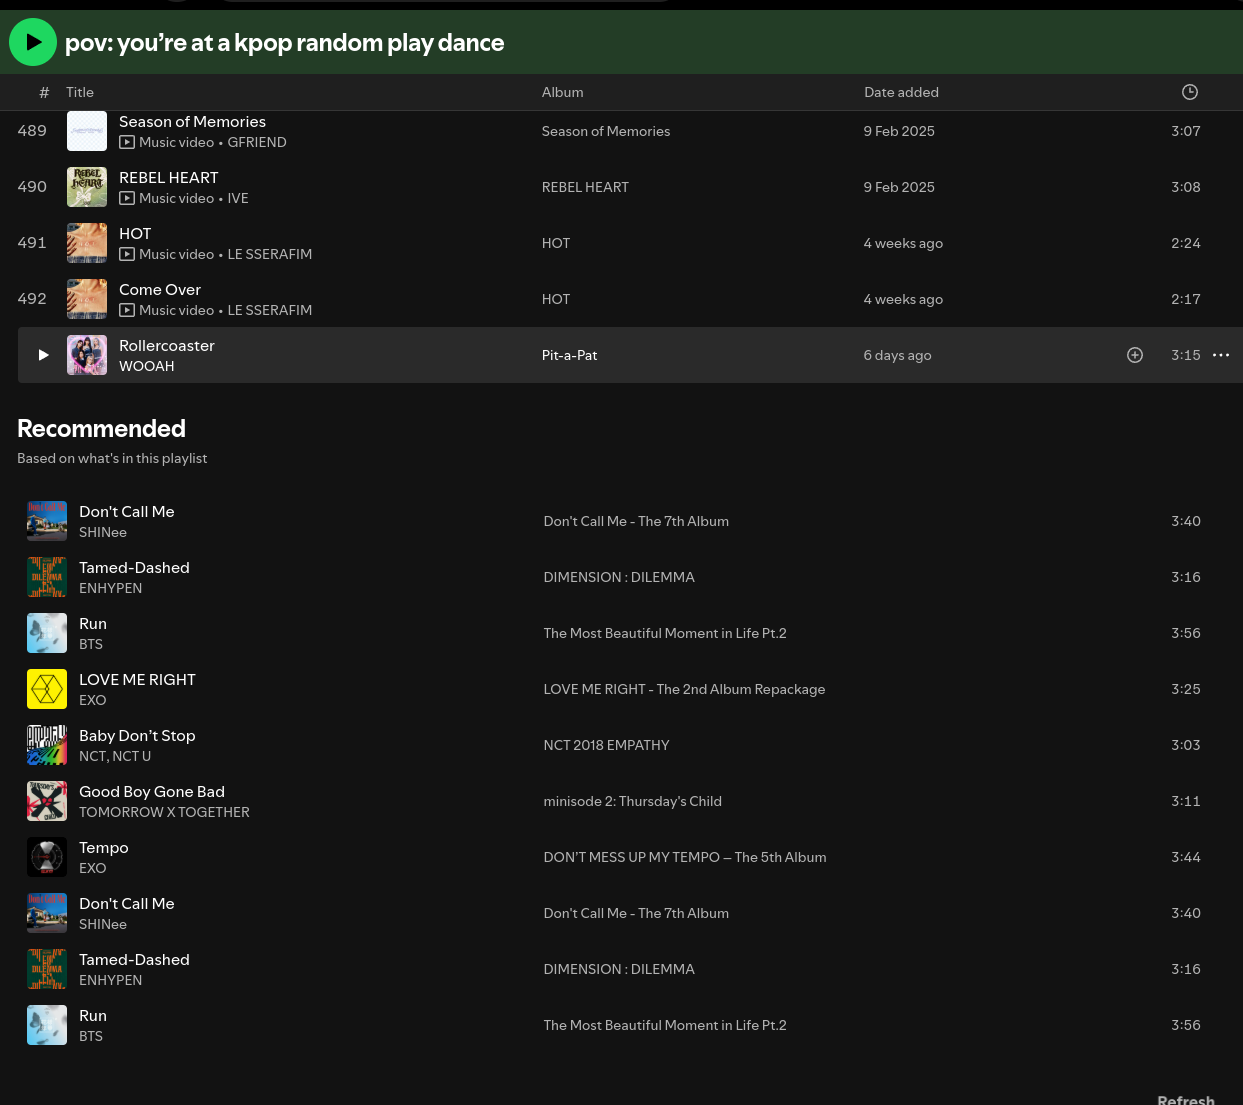Click music video icon under HOT
1243x1105 pixels.
pos(127,254)
